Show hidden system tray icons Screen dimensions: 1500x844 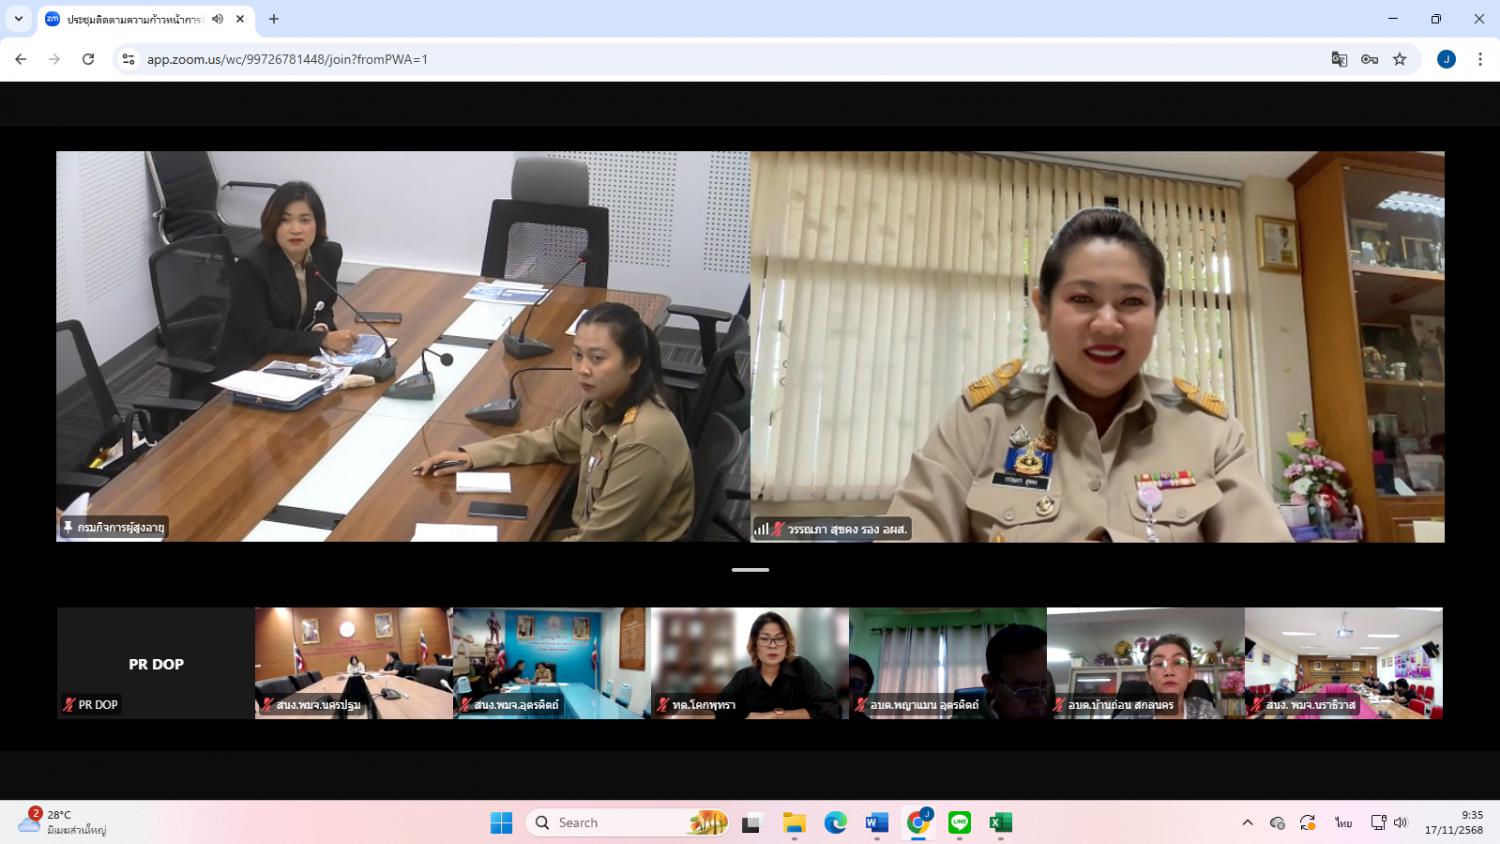pyautogui.click(x=1247, y=822)
